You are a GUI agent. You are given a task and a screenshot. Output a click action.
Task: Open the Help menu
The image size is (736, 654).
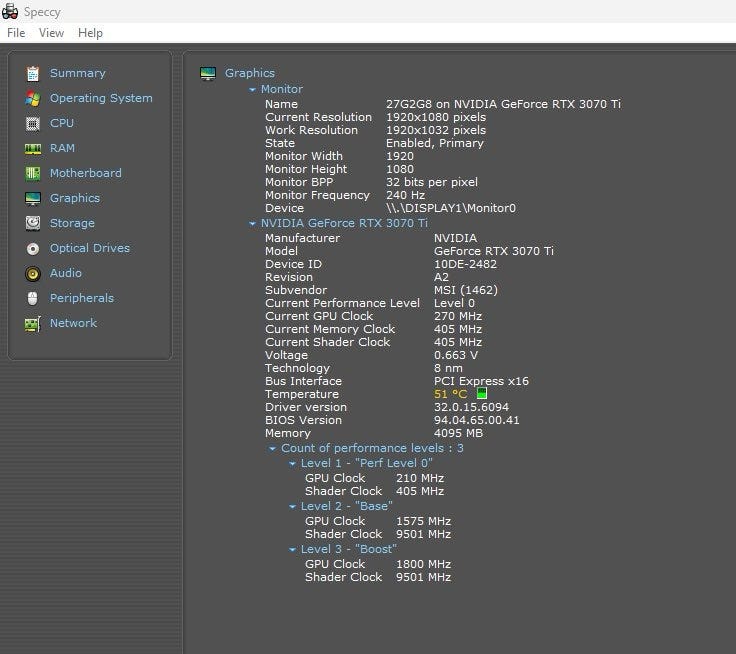90,33
